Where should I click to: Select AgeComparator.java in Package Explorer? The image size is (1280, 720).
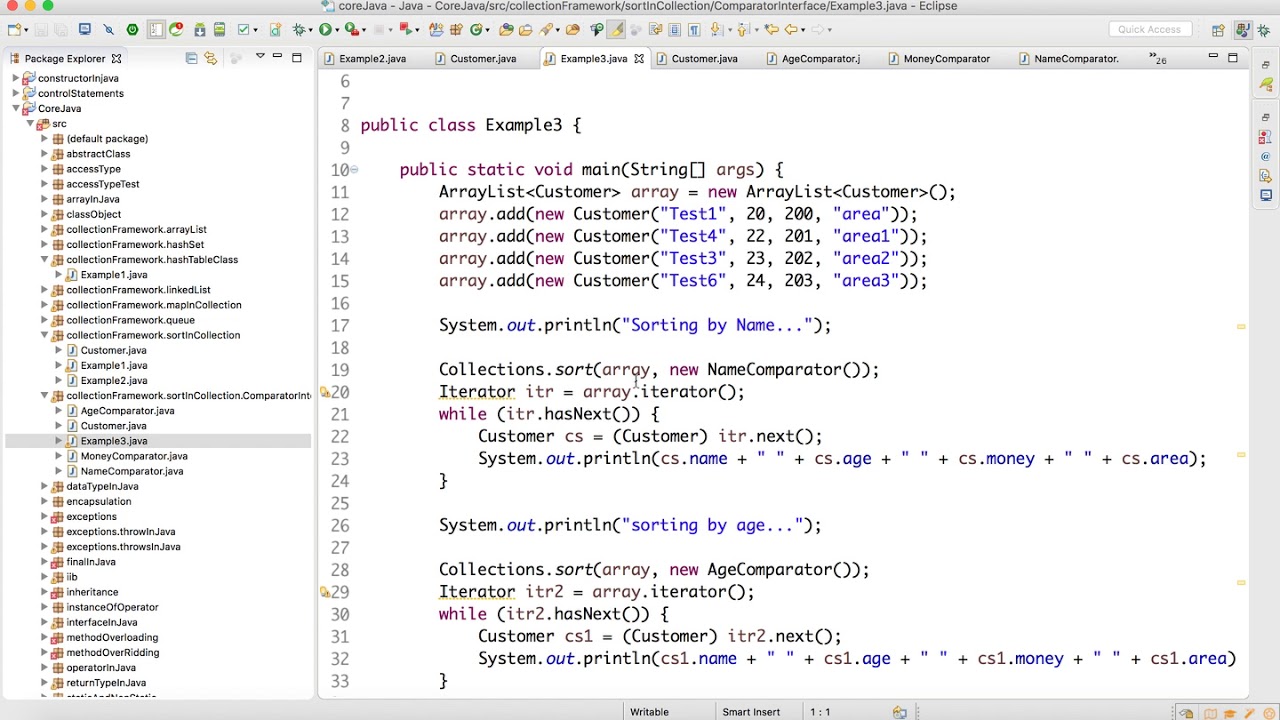127,410
